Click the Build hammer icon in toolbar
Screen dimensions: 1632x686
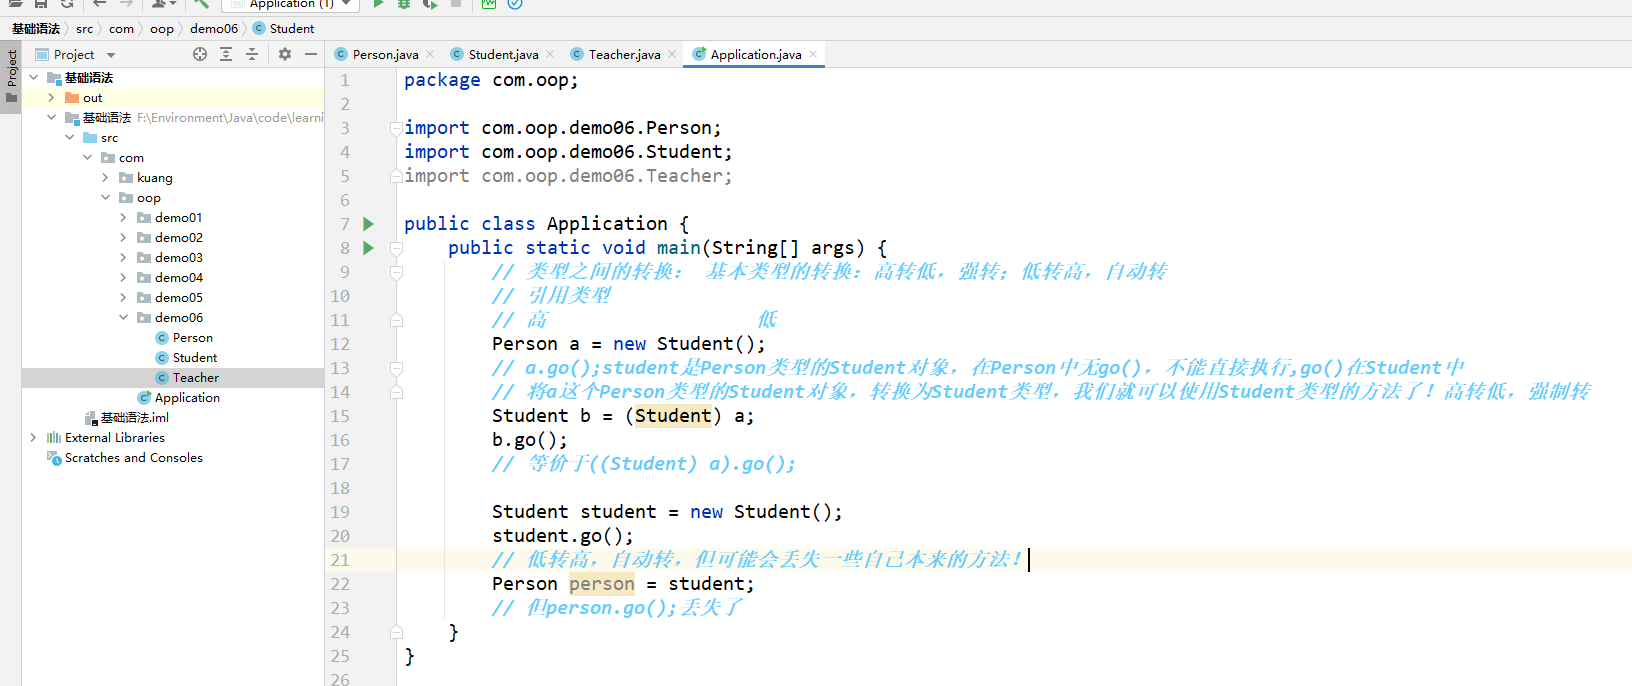click(x=201, y=4)
